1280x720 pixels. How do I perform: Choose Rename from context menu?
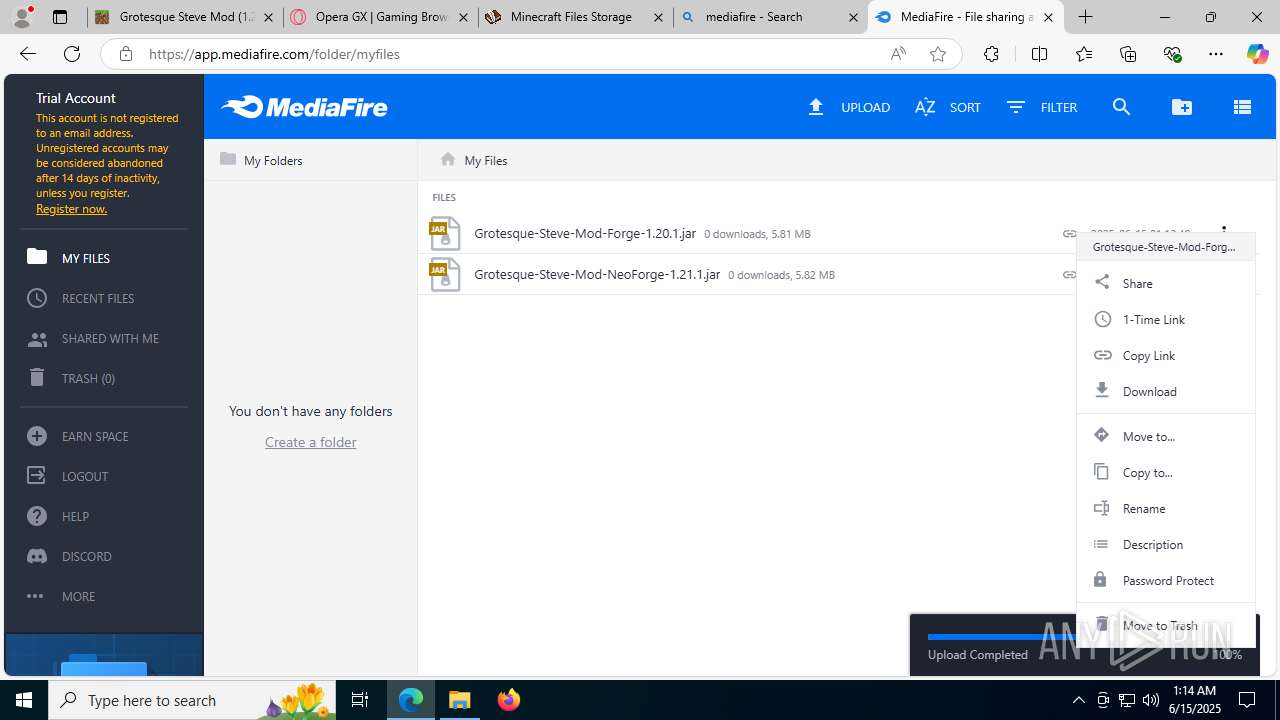click(1166, 508)
